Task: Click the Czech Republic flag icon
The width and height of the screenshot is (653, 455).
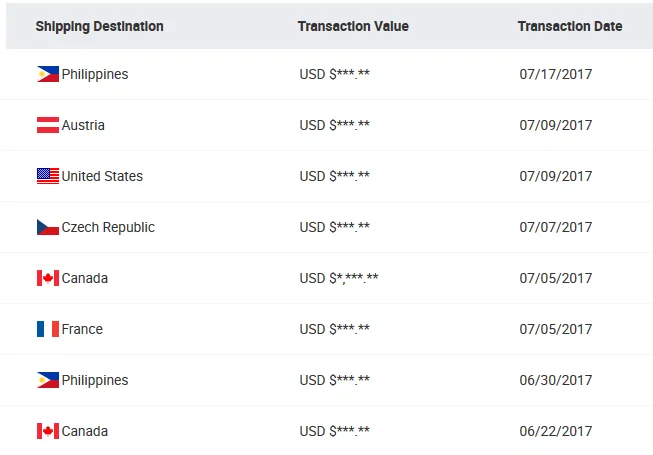Action: [x=47, y=227]
